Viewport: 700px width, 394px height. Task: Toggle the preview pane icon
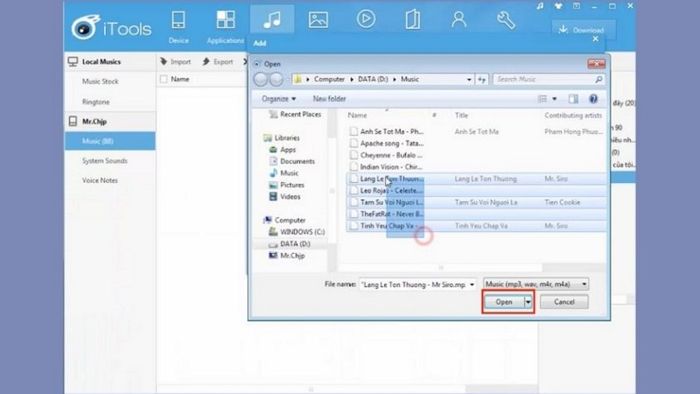coord(573,99)
